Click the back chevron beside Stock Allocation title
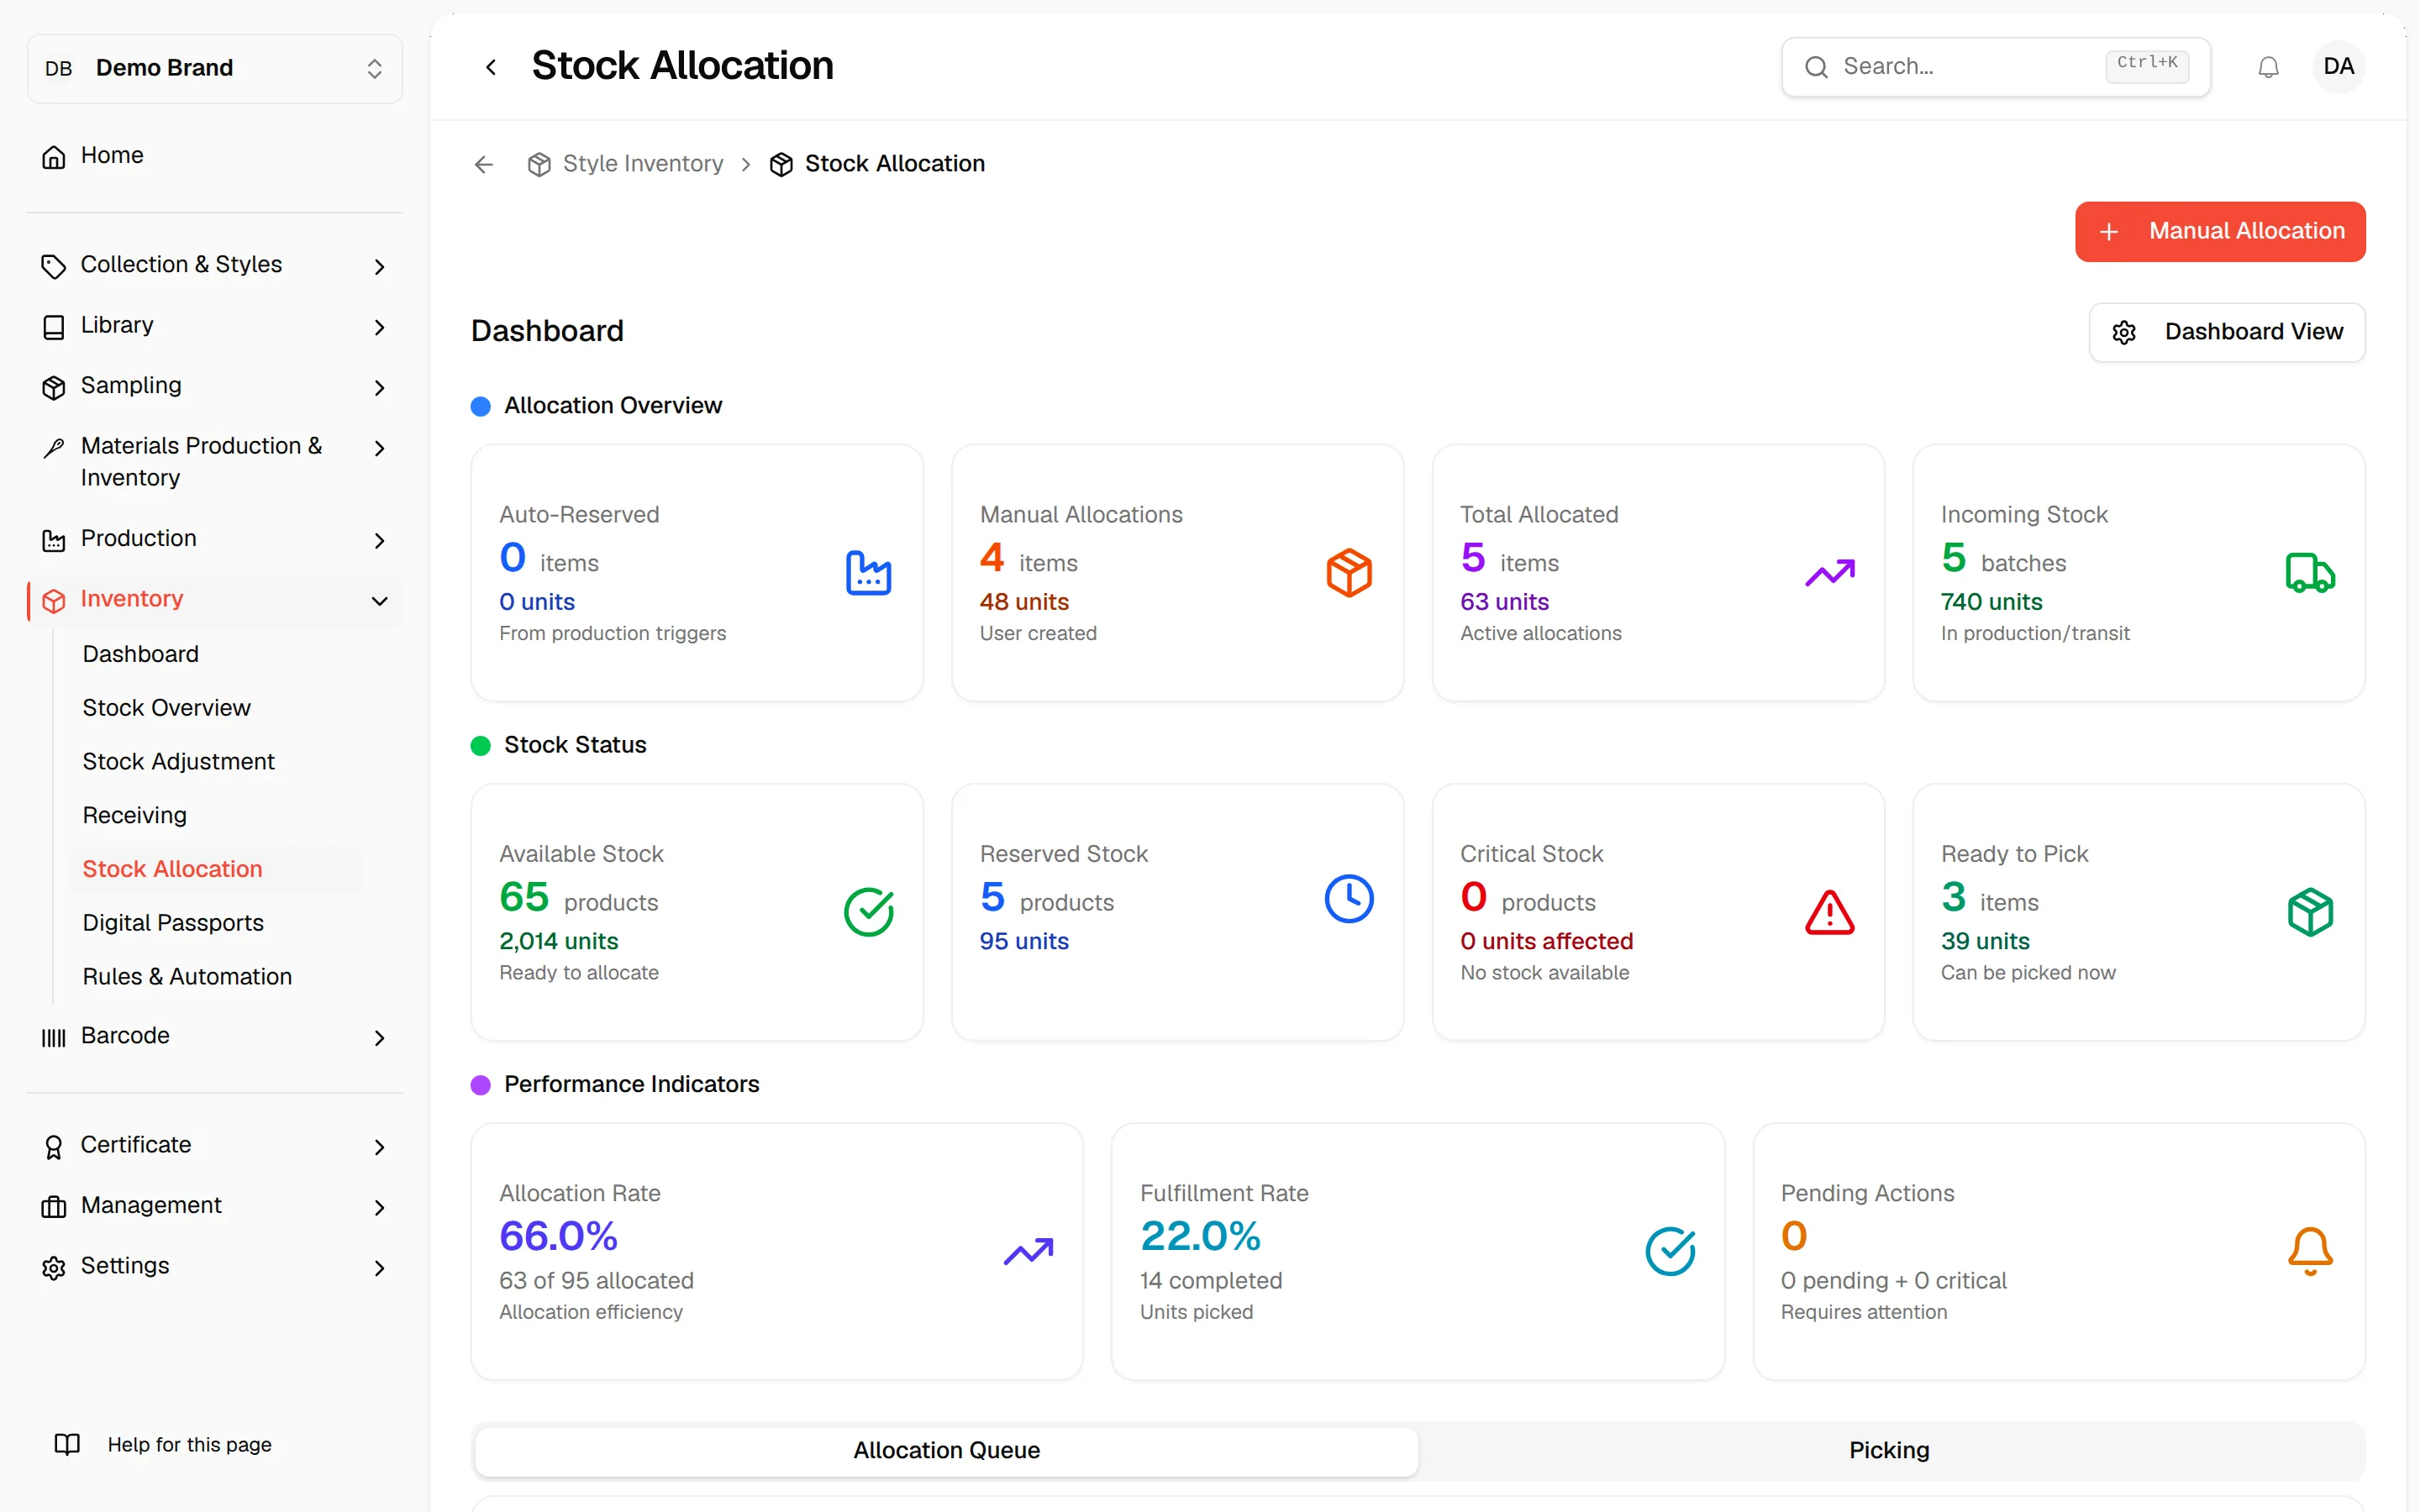 point(491,67)
